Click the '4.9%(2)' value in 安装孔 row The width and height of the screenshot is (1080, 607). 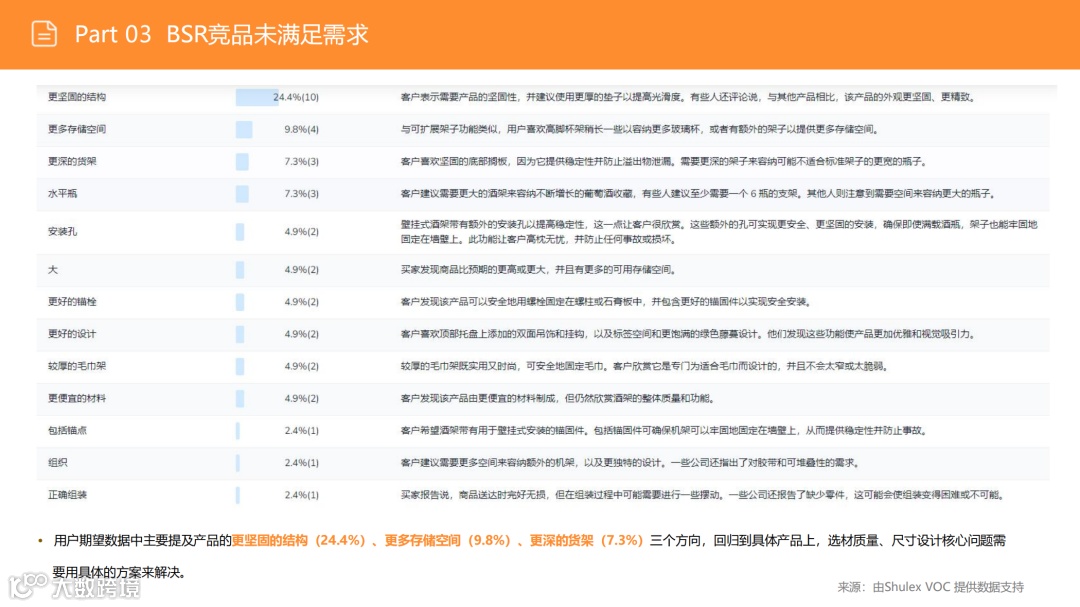coord(302,232)
